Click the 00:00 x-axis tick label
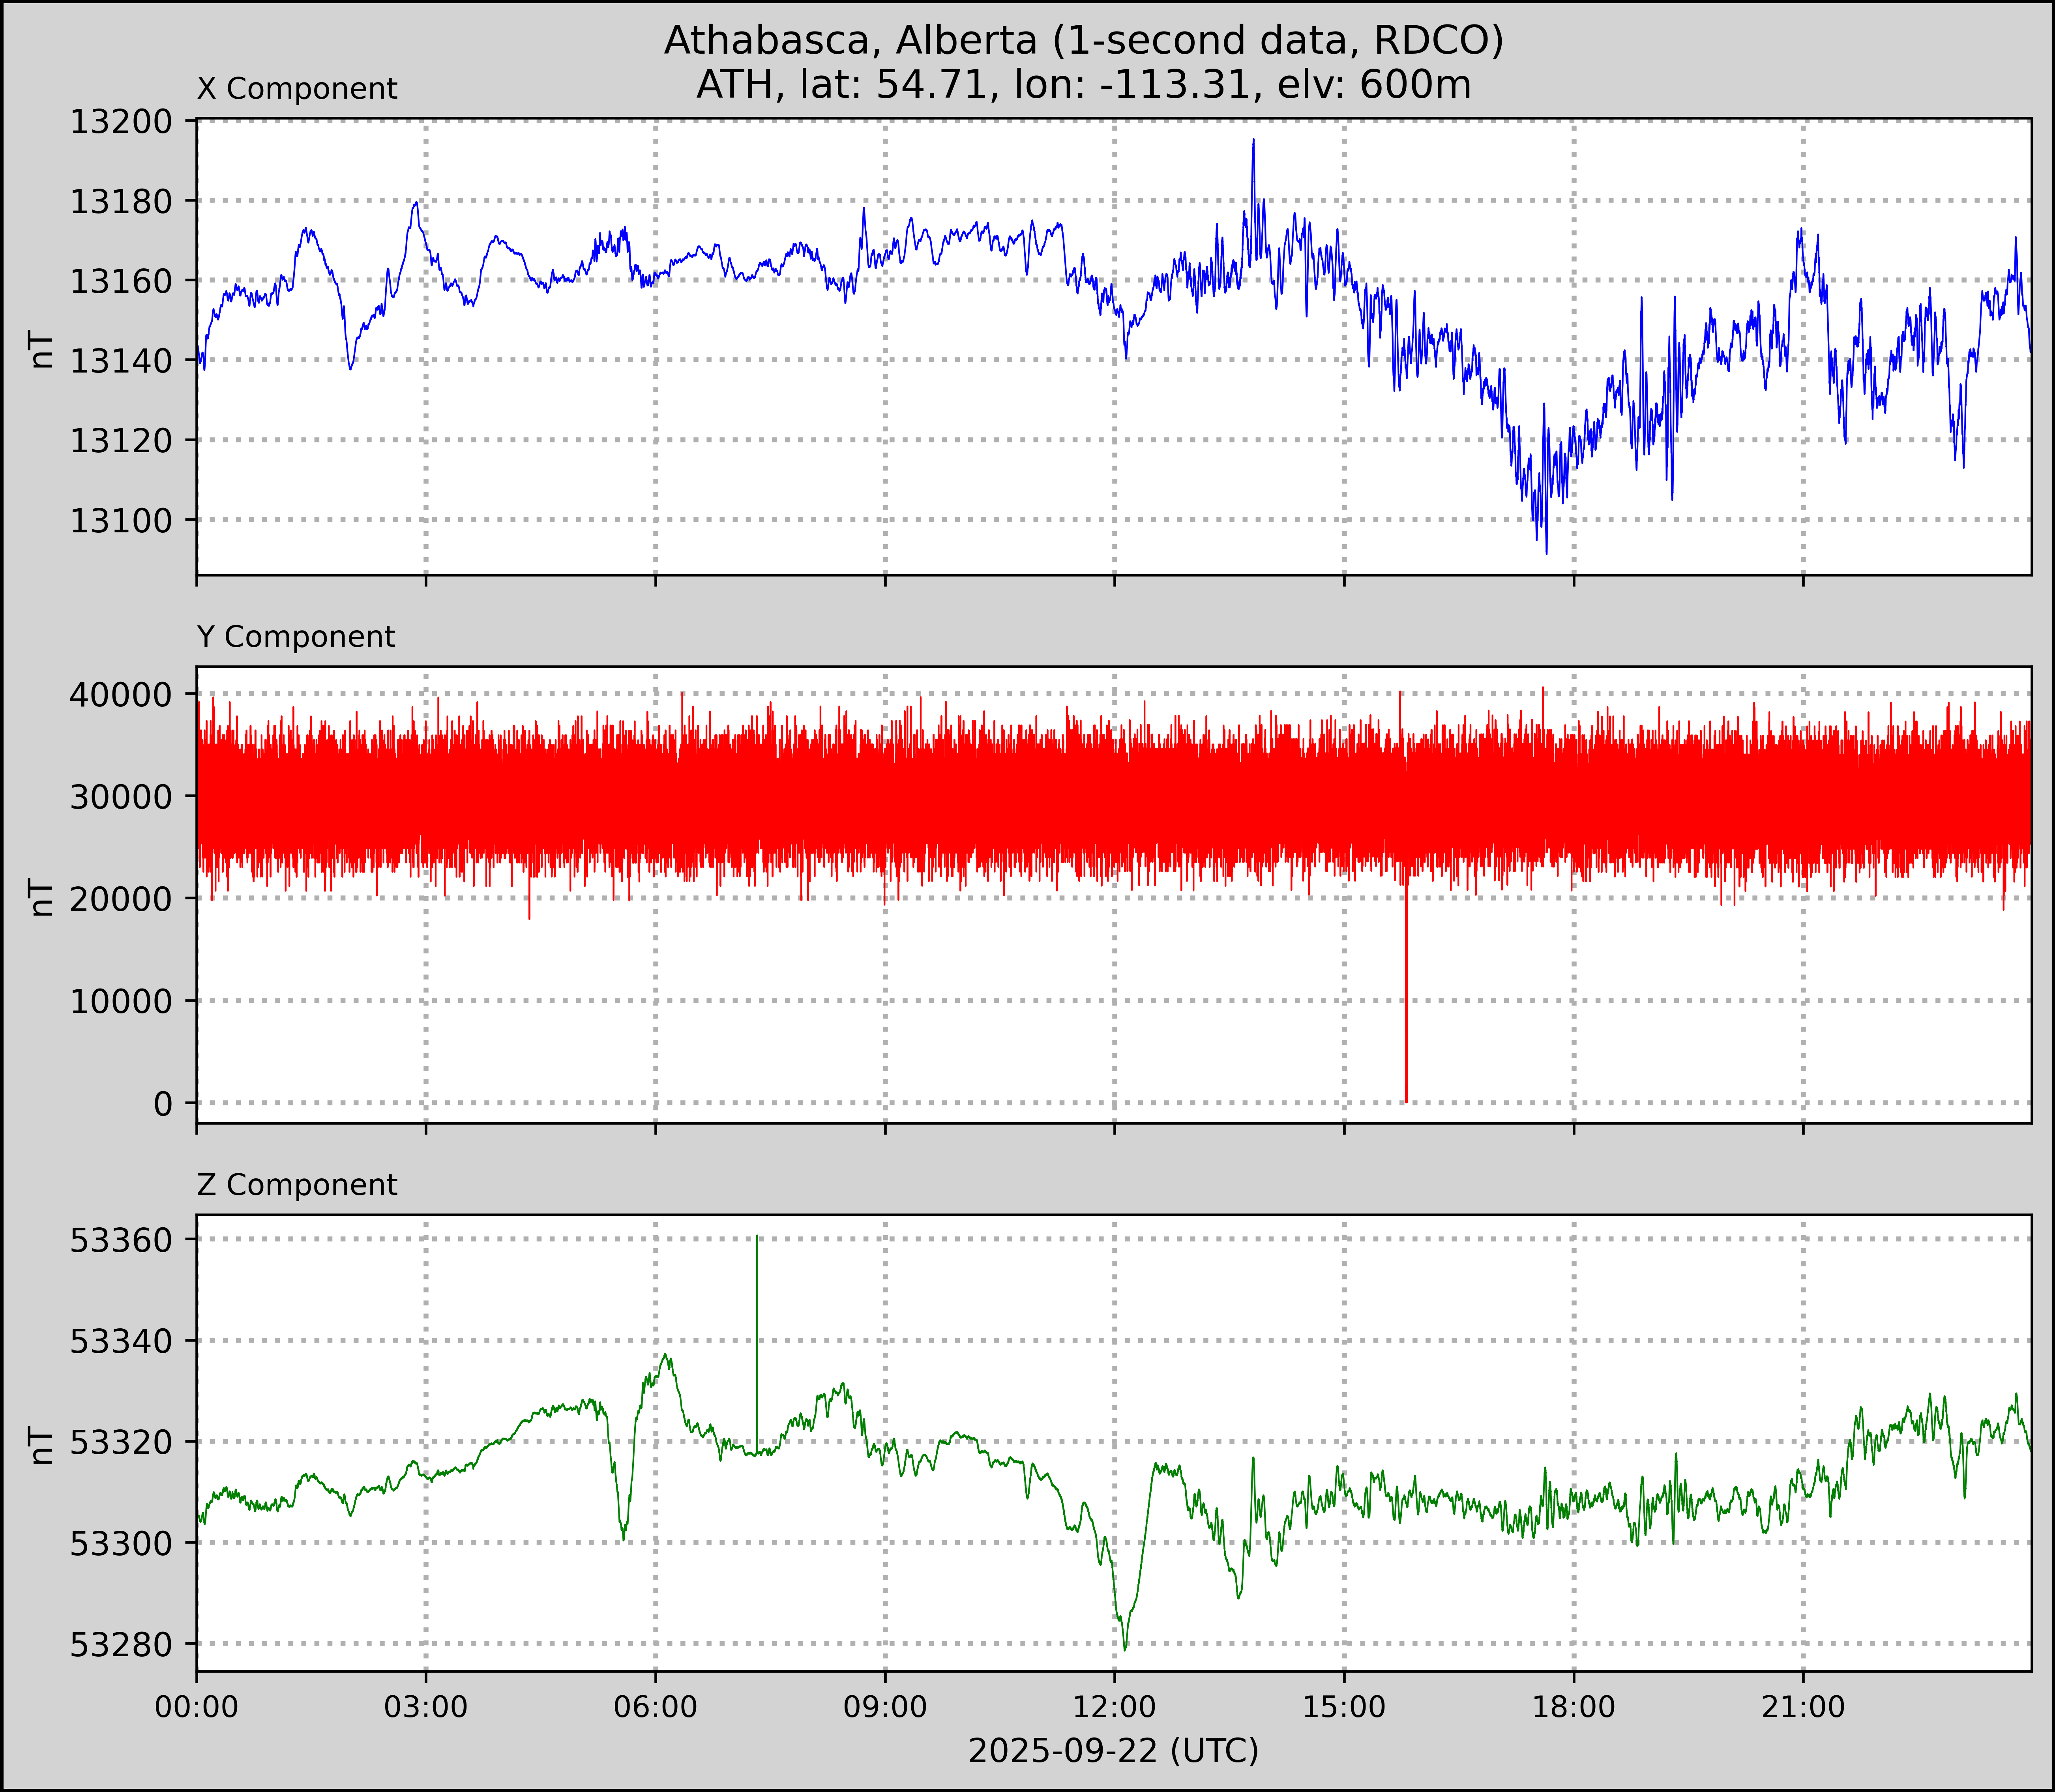This screenshot has height=1792, width=2055. [x=197, y=1707]
